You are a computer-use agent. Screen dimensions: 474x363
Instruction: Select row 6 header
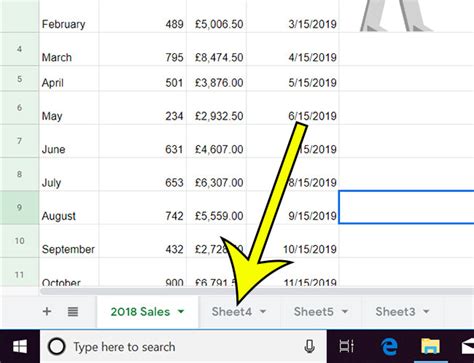point(19,108)
